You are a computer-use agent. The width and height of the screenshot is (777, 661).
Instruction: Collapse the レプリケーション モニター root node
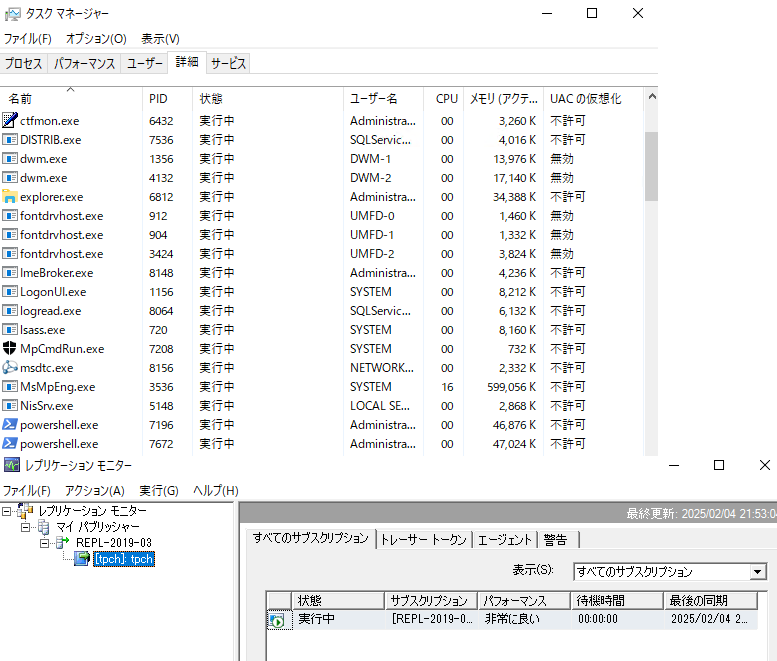[x=6, y=510]
